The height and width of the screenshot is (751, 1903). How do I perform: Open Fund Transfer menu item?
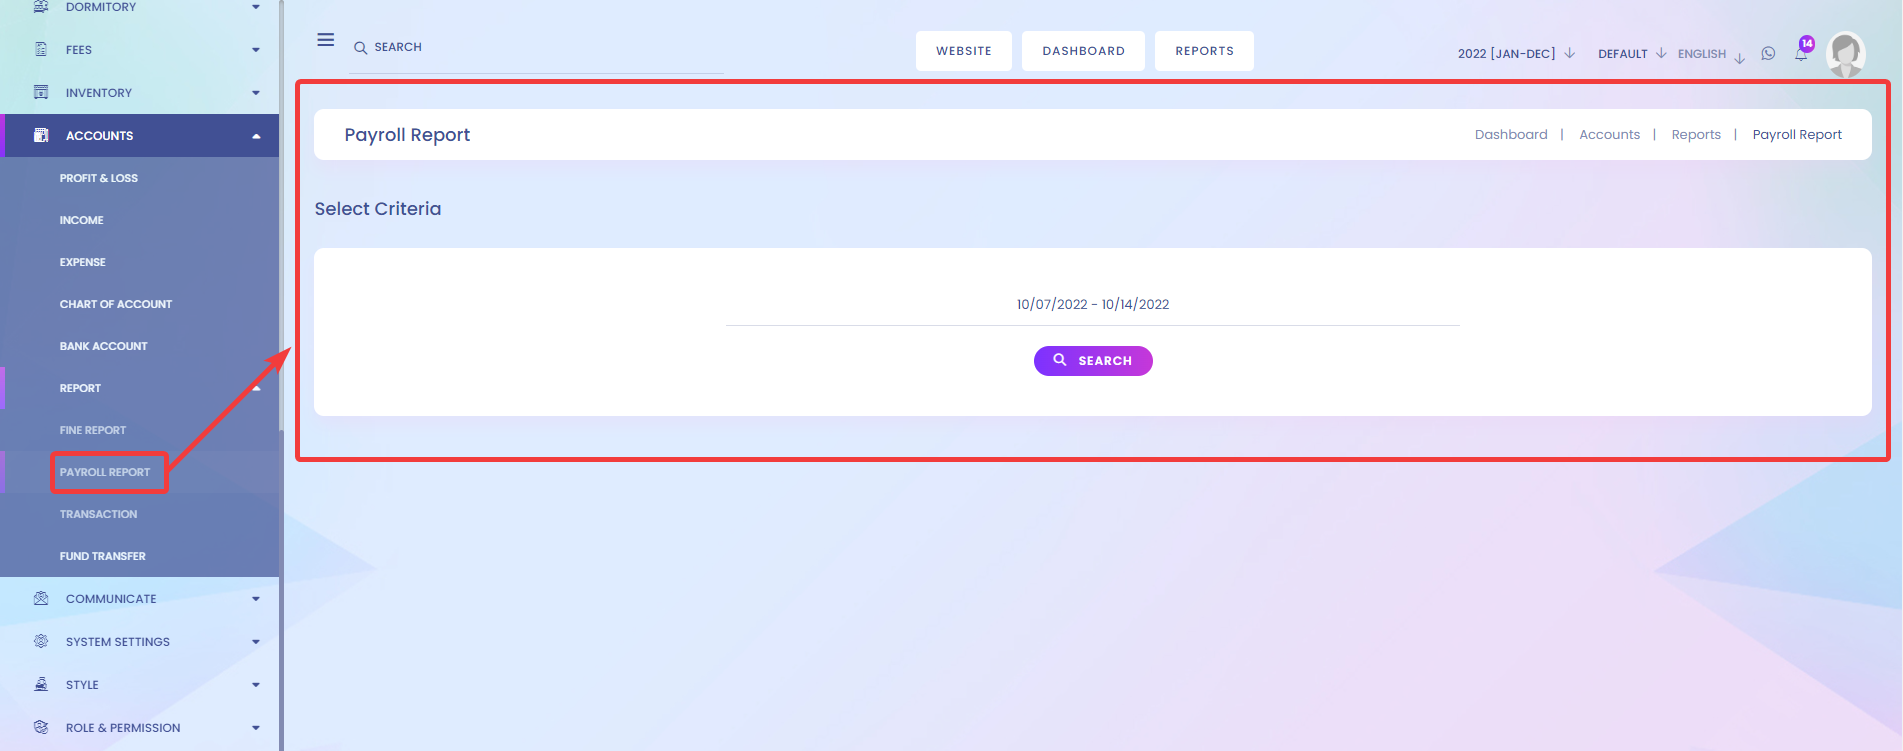[x=103, y=556]
